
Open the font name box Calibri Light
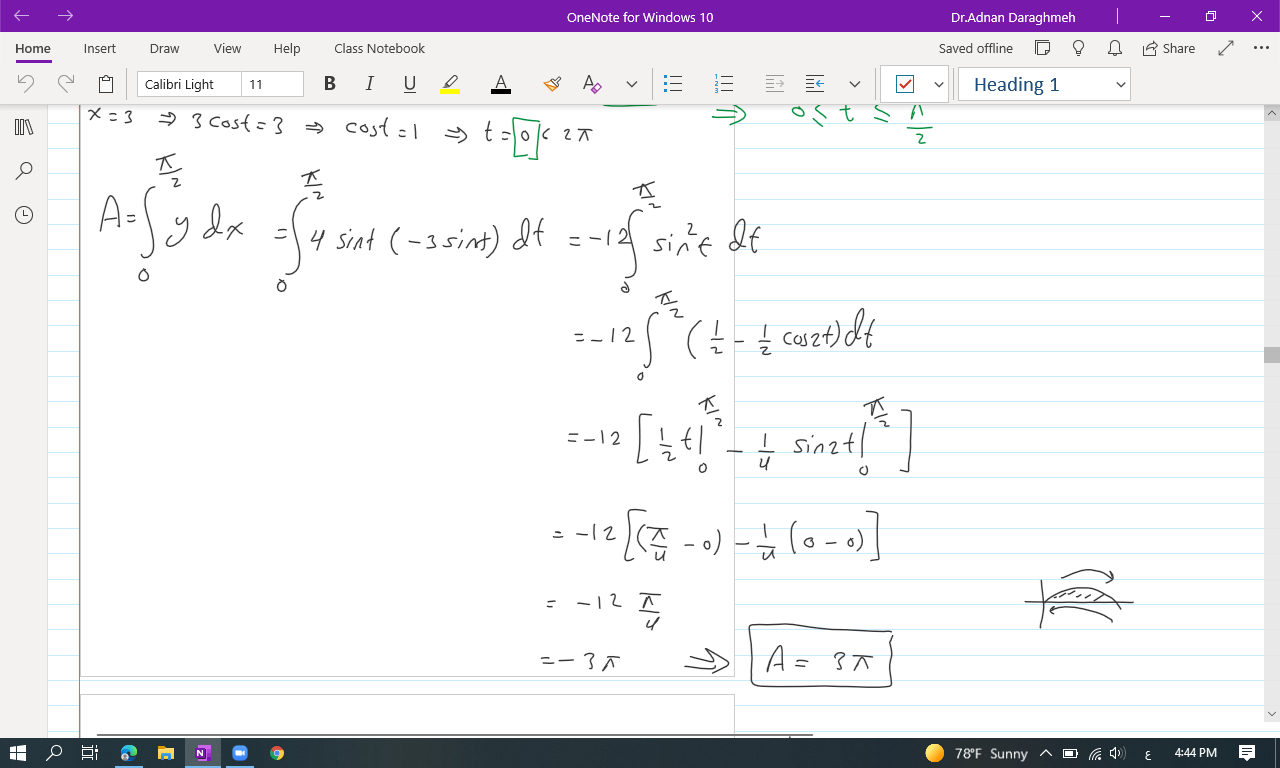[189, 84]
